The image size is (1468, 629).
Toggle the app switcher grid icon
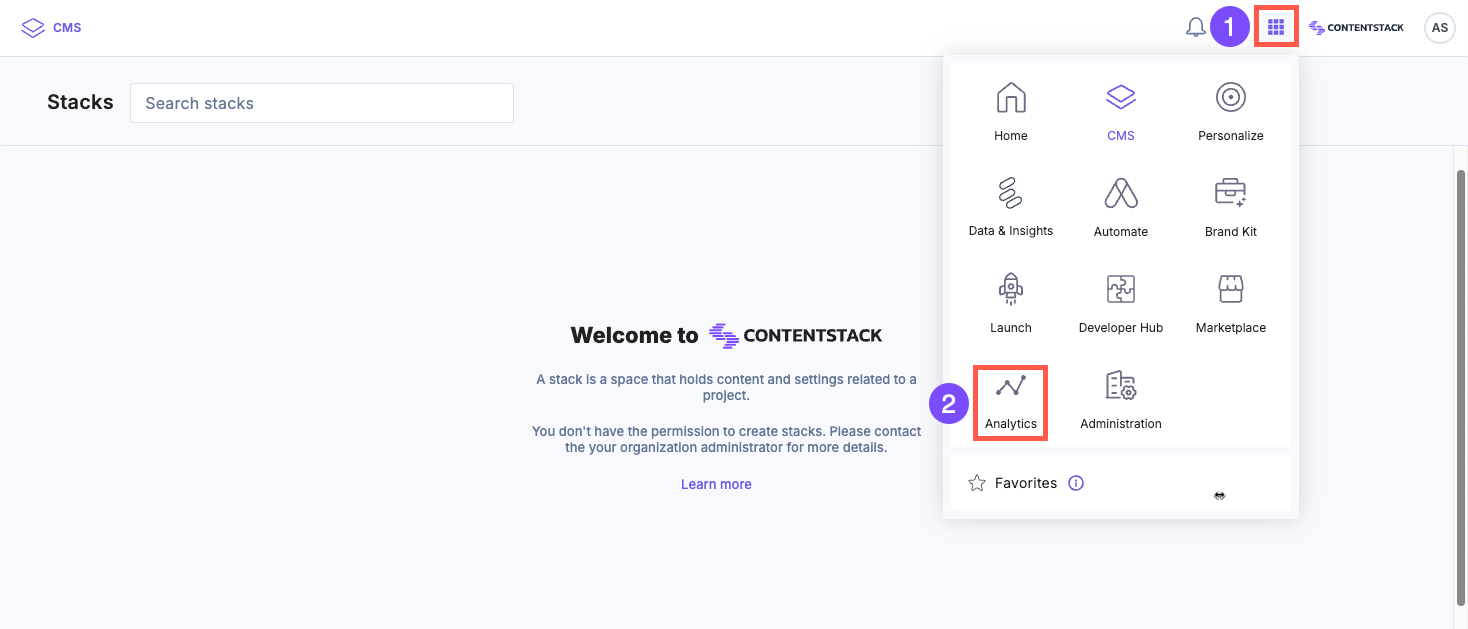1276,27
